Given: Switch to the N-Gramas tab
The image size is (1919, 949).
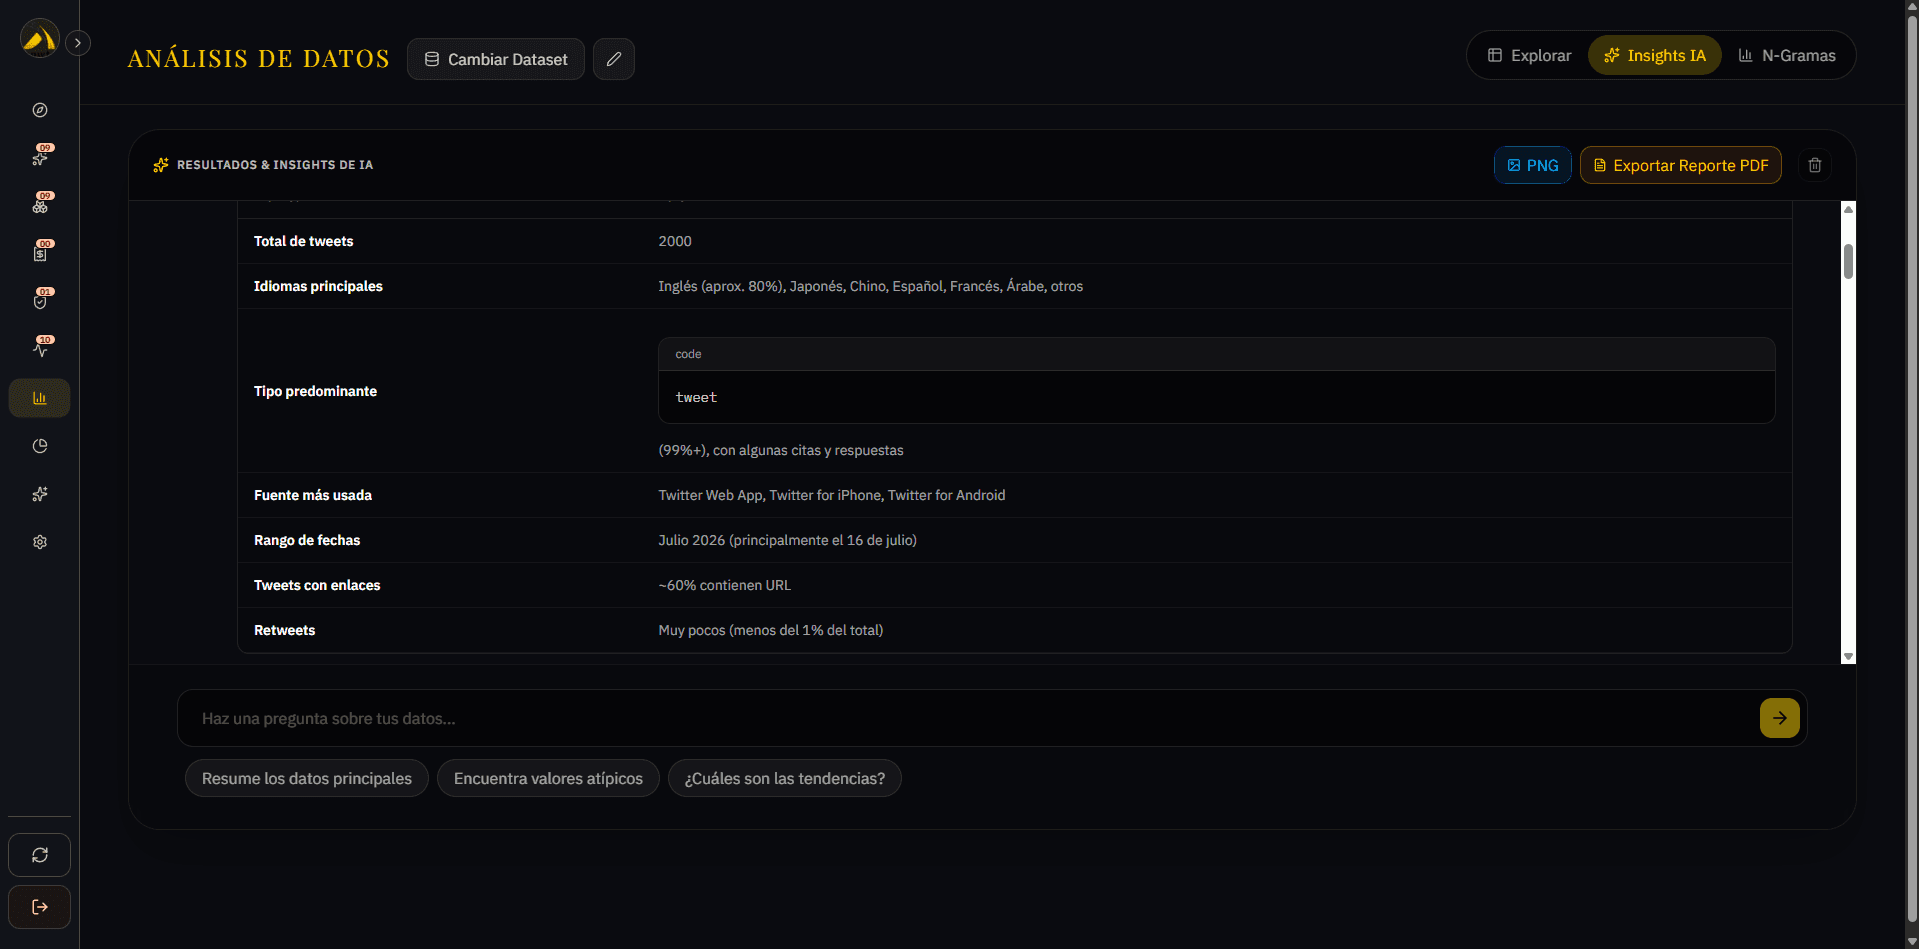Looking at the screenshot, I should (1787, 55).
